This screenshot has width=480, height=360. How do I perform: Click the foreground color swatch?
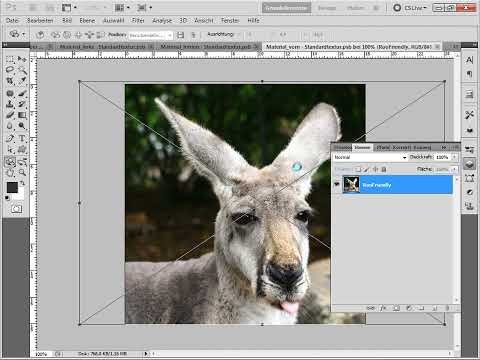pos(12,187)
